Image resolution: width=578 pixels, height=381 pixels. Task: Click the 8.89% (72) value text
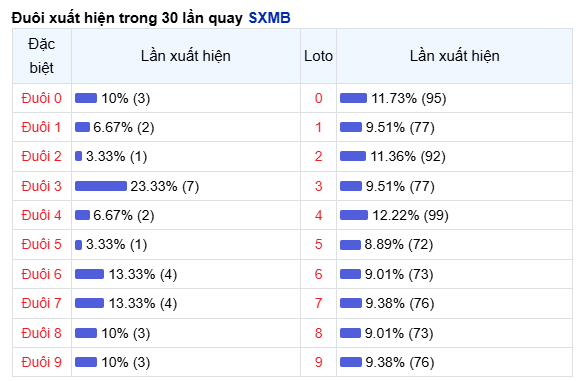[398, 244]
